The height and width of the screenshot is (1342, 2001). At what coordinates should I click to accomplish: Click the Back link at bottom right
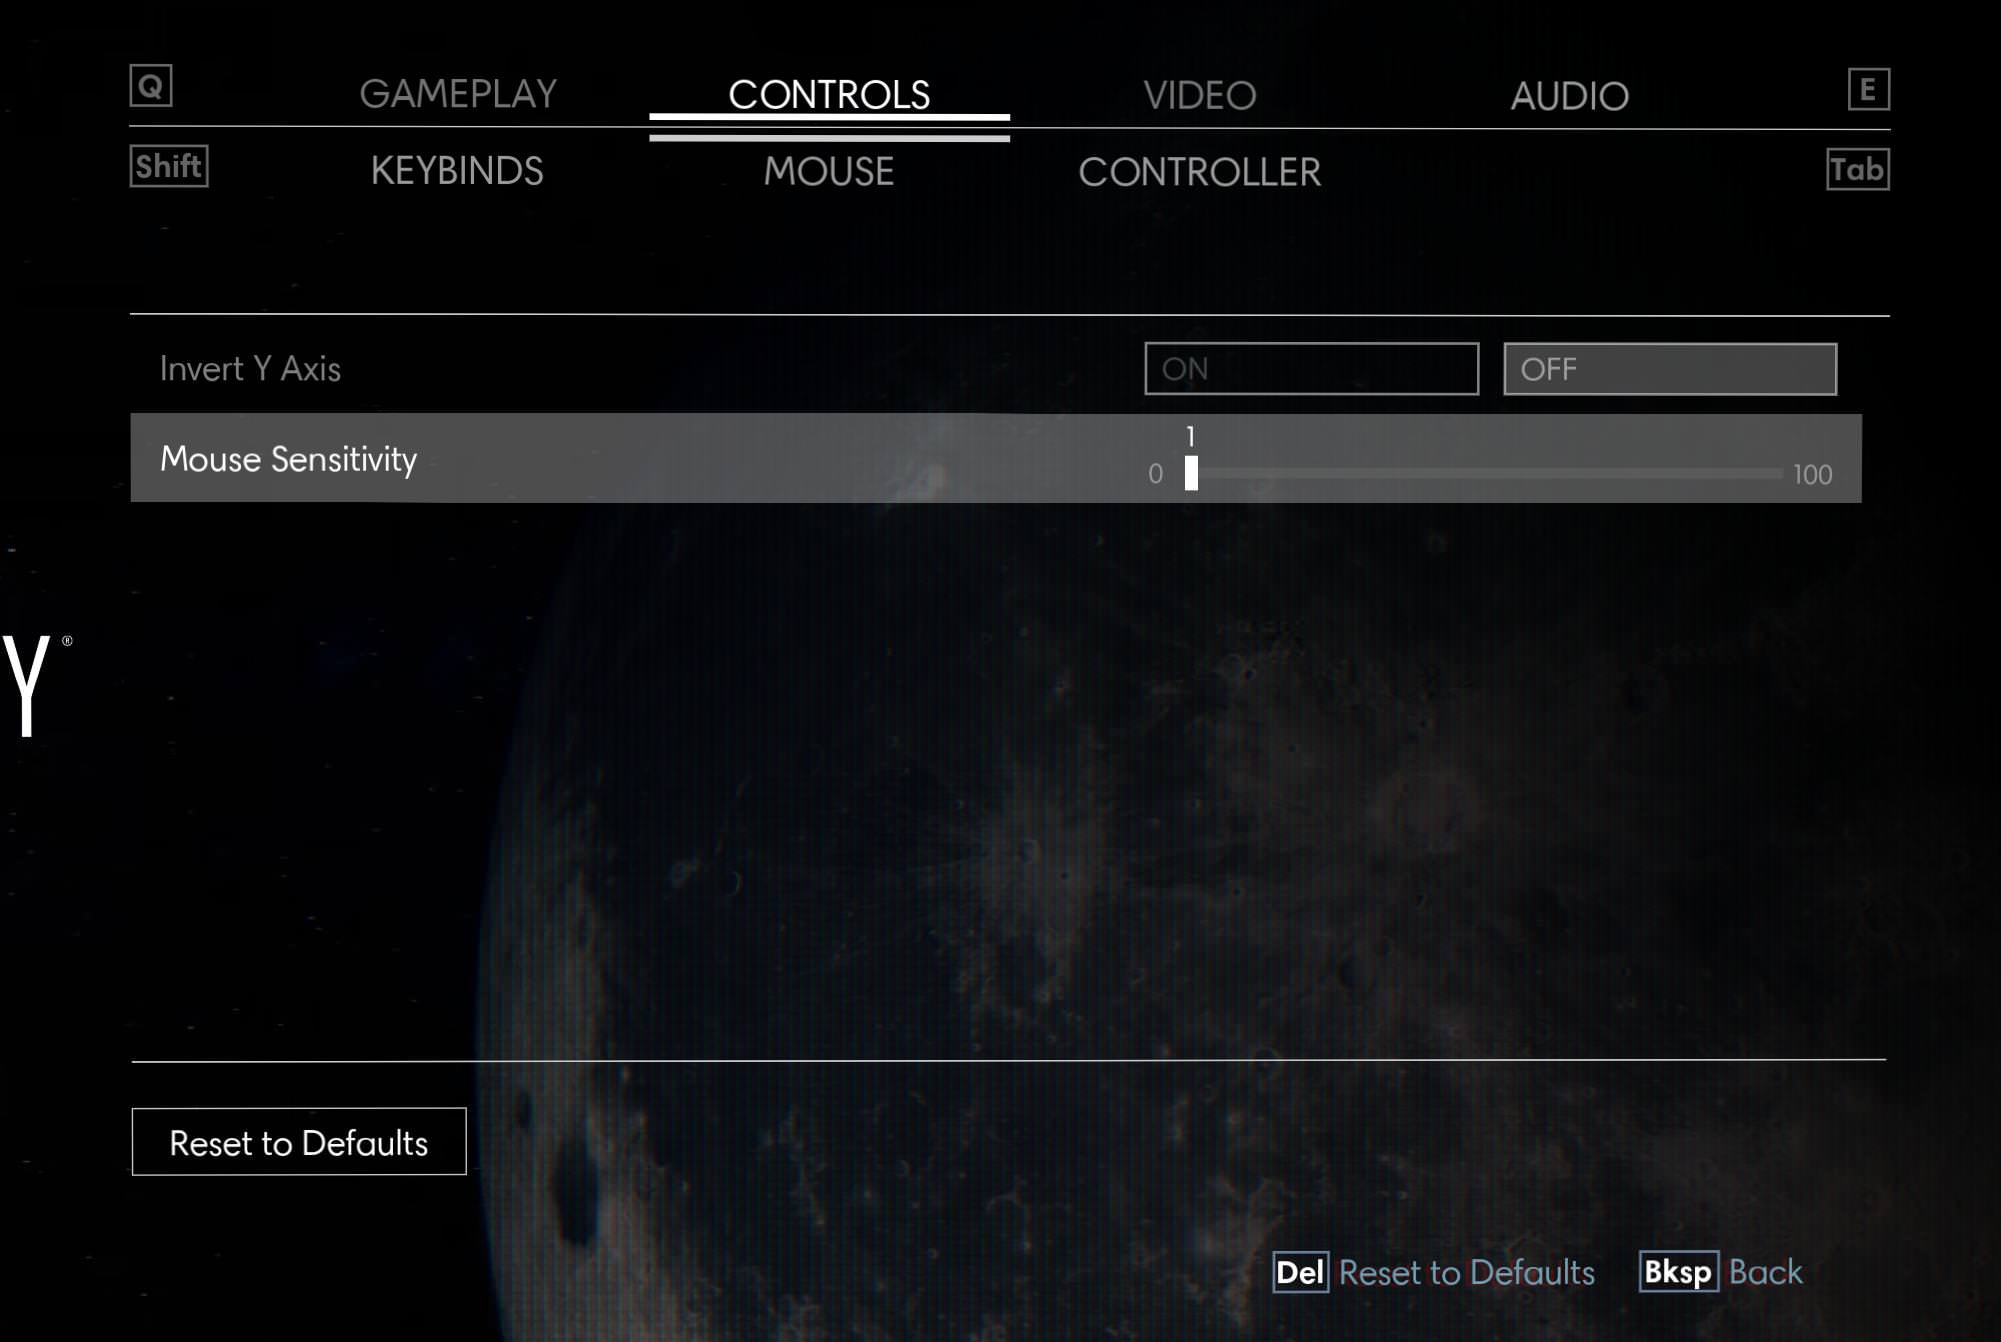(1765, 1272)
